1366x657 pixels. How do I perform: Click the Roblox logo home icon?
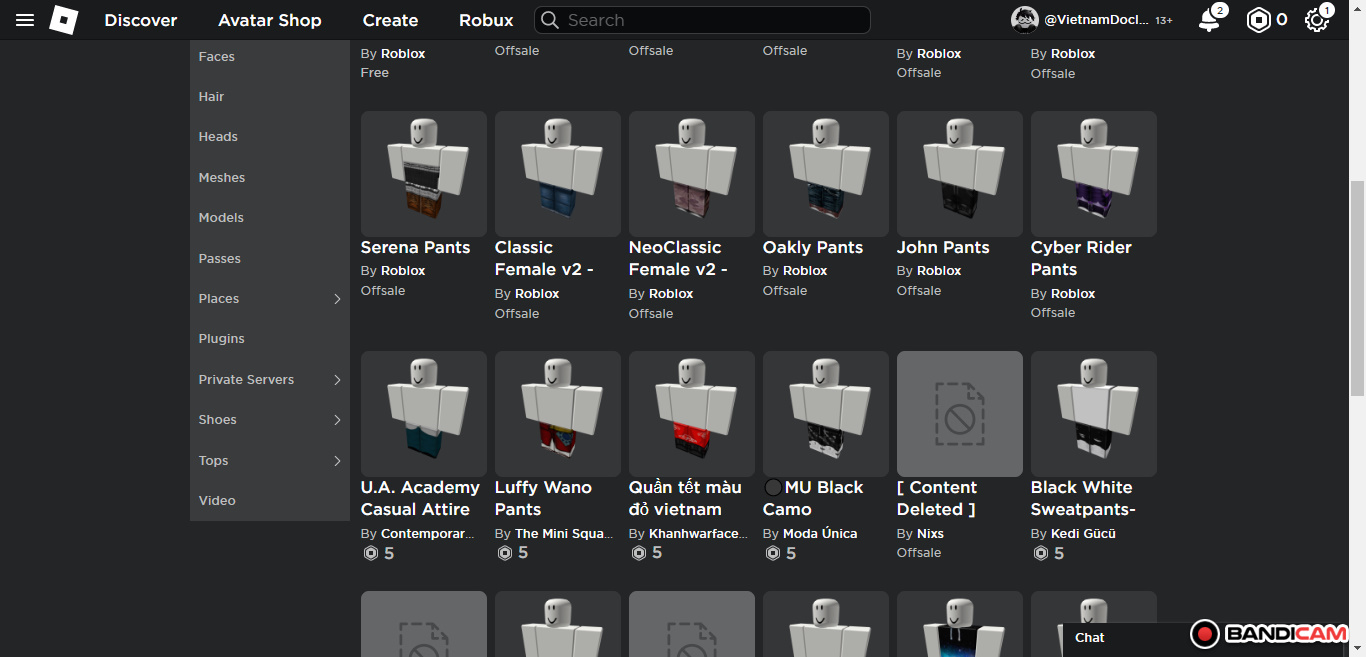64,20
